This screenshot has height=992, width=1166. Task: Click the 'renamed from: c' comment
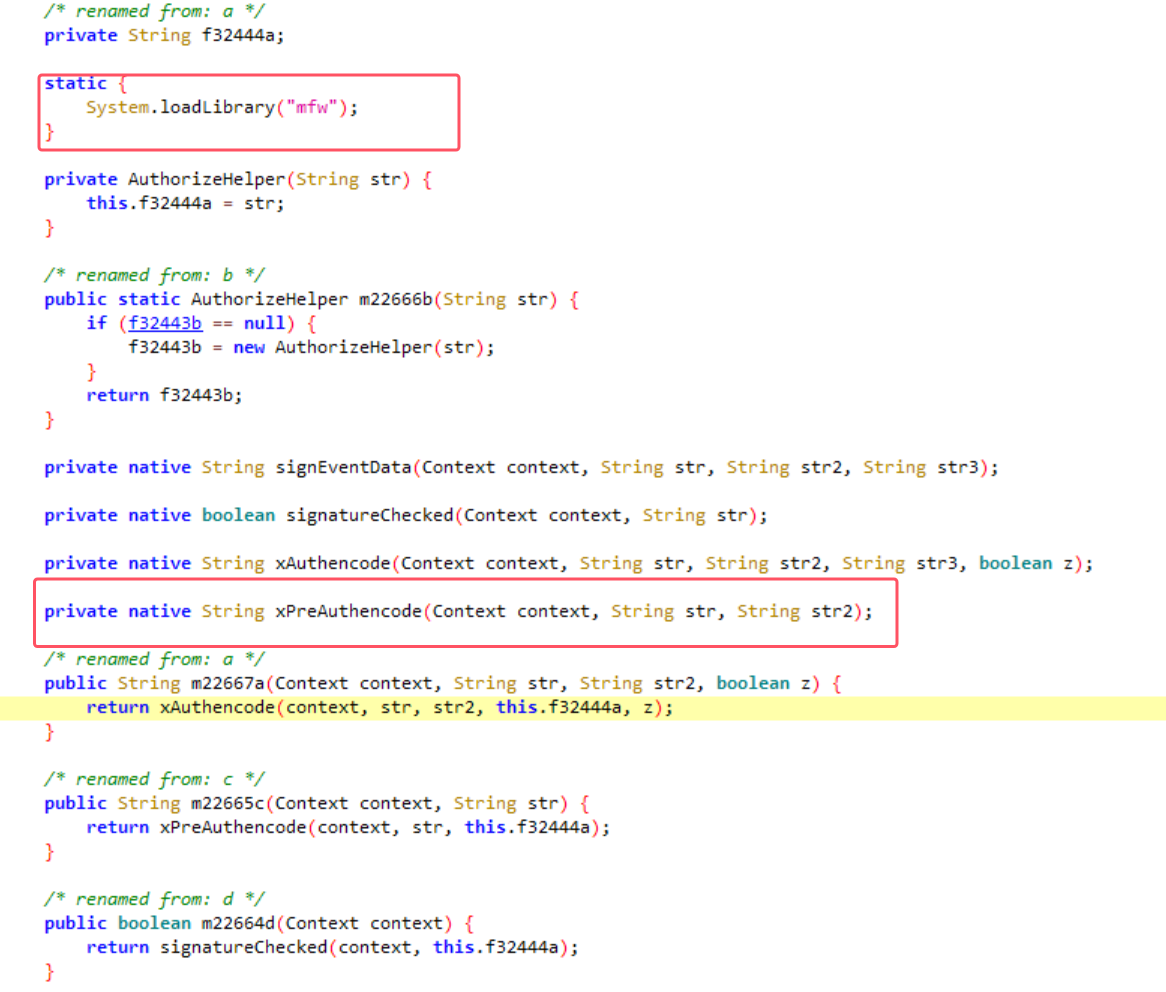coord(154,779)
